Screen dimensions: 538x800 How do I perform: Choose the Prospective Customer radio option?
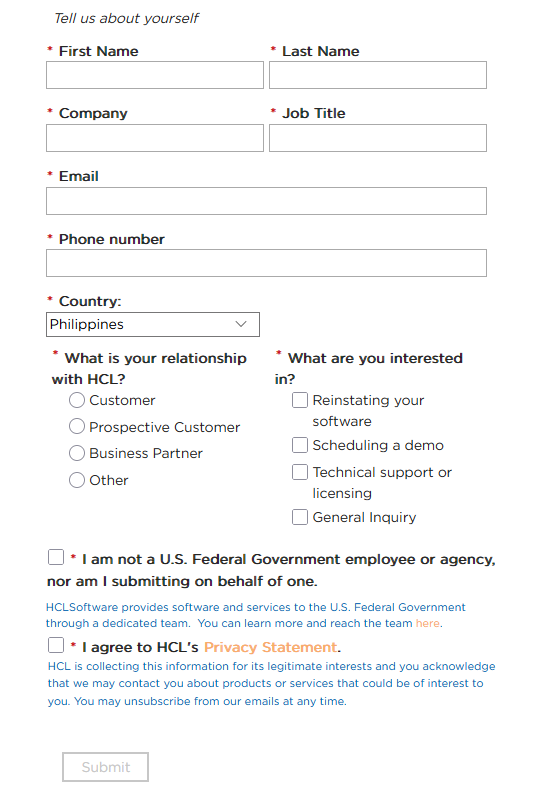77,427
